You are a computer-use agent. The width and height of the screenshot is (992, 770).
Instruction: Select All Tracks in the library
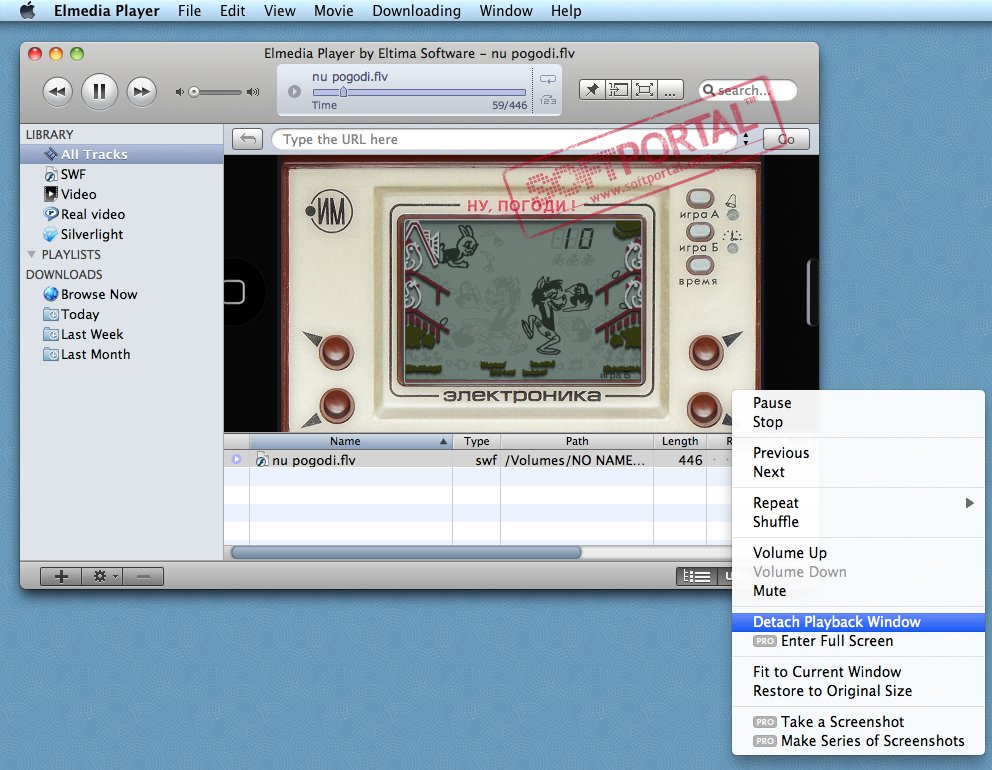(x=121, y=154)
